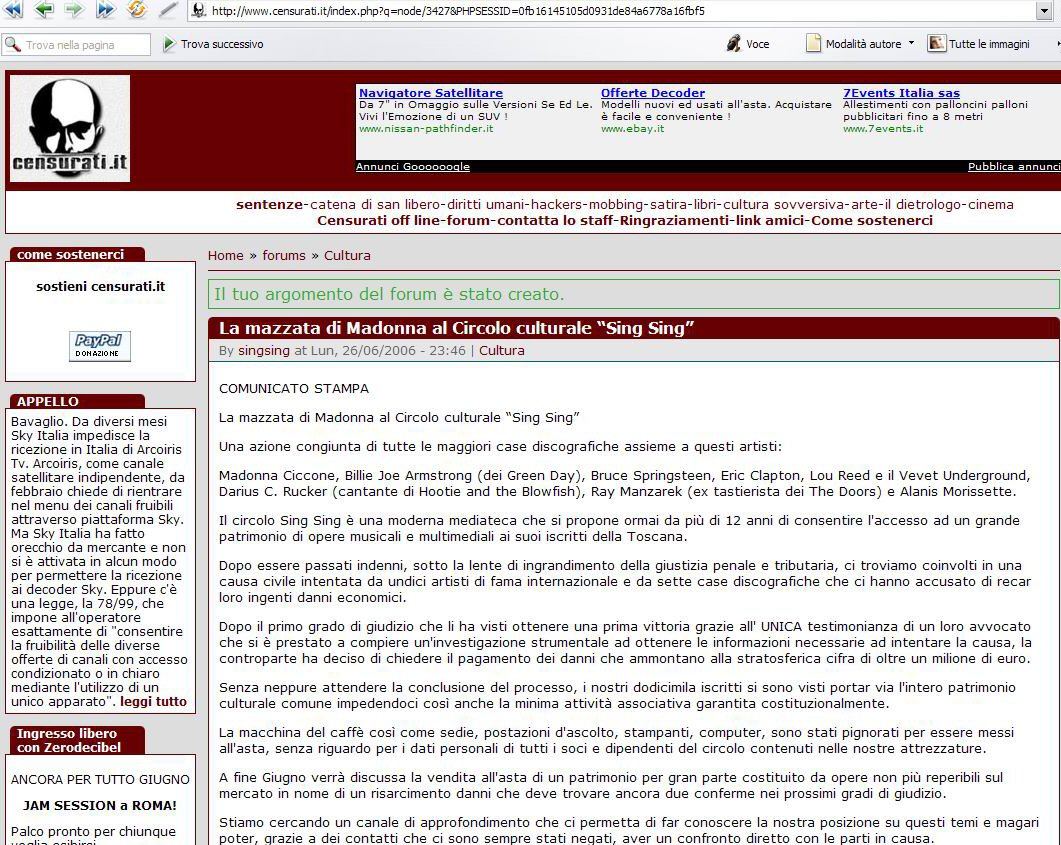This screenshot has height=845, width=1061.
Task: Go back with the green back arrow
Action: point(44,10)
